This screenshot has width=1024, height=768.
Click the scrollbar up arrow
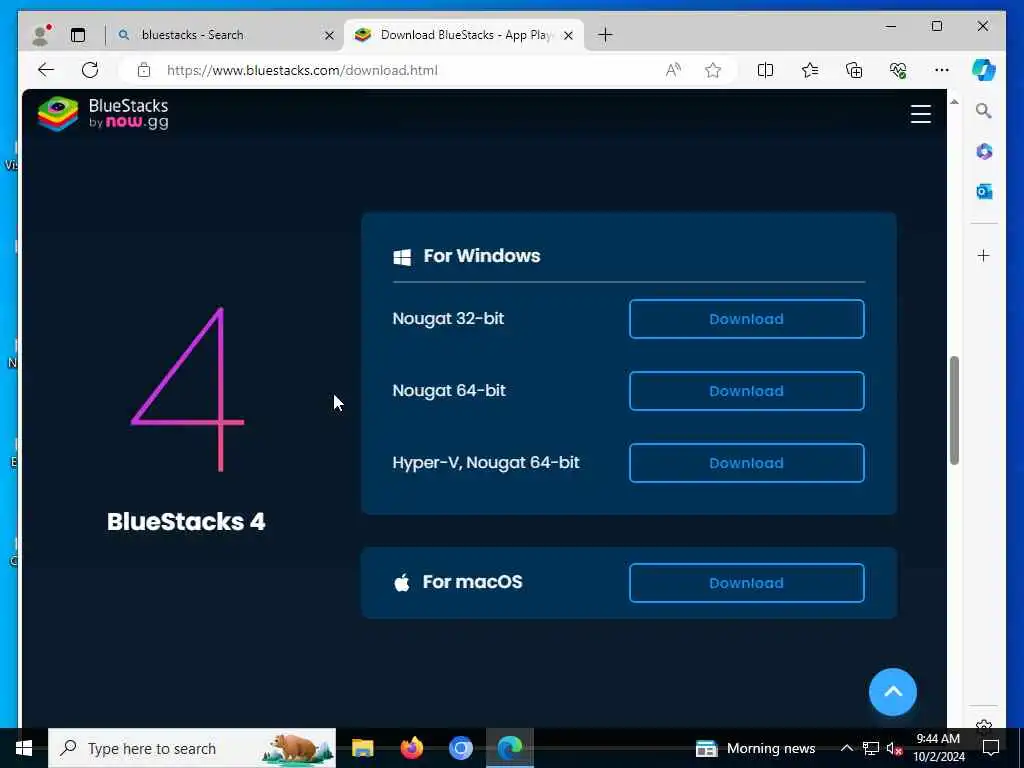click(x=954, y=102)
